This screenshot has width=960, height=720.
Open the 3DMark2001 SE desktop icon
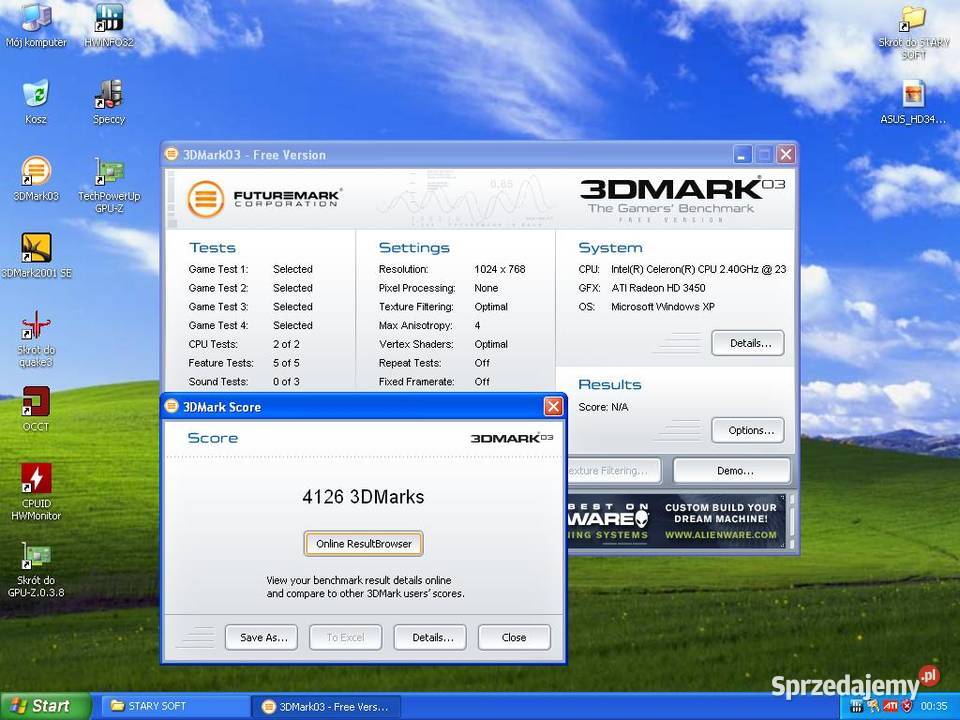pyautogui.click(x=36, y=249)
